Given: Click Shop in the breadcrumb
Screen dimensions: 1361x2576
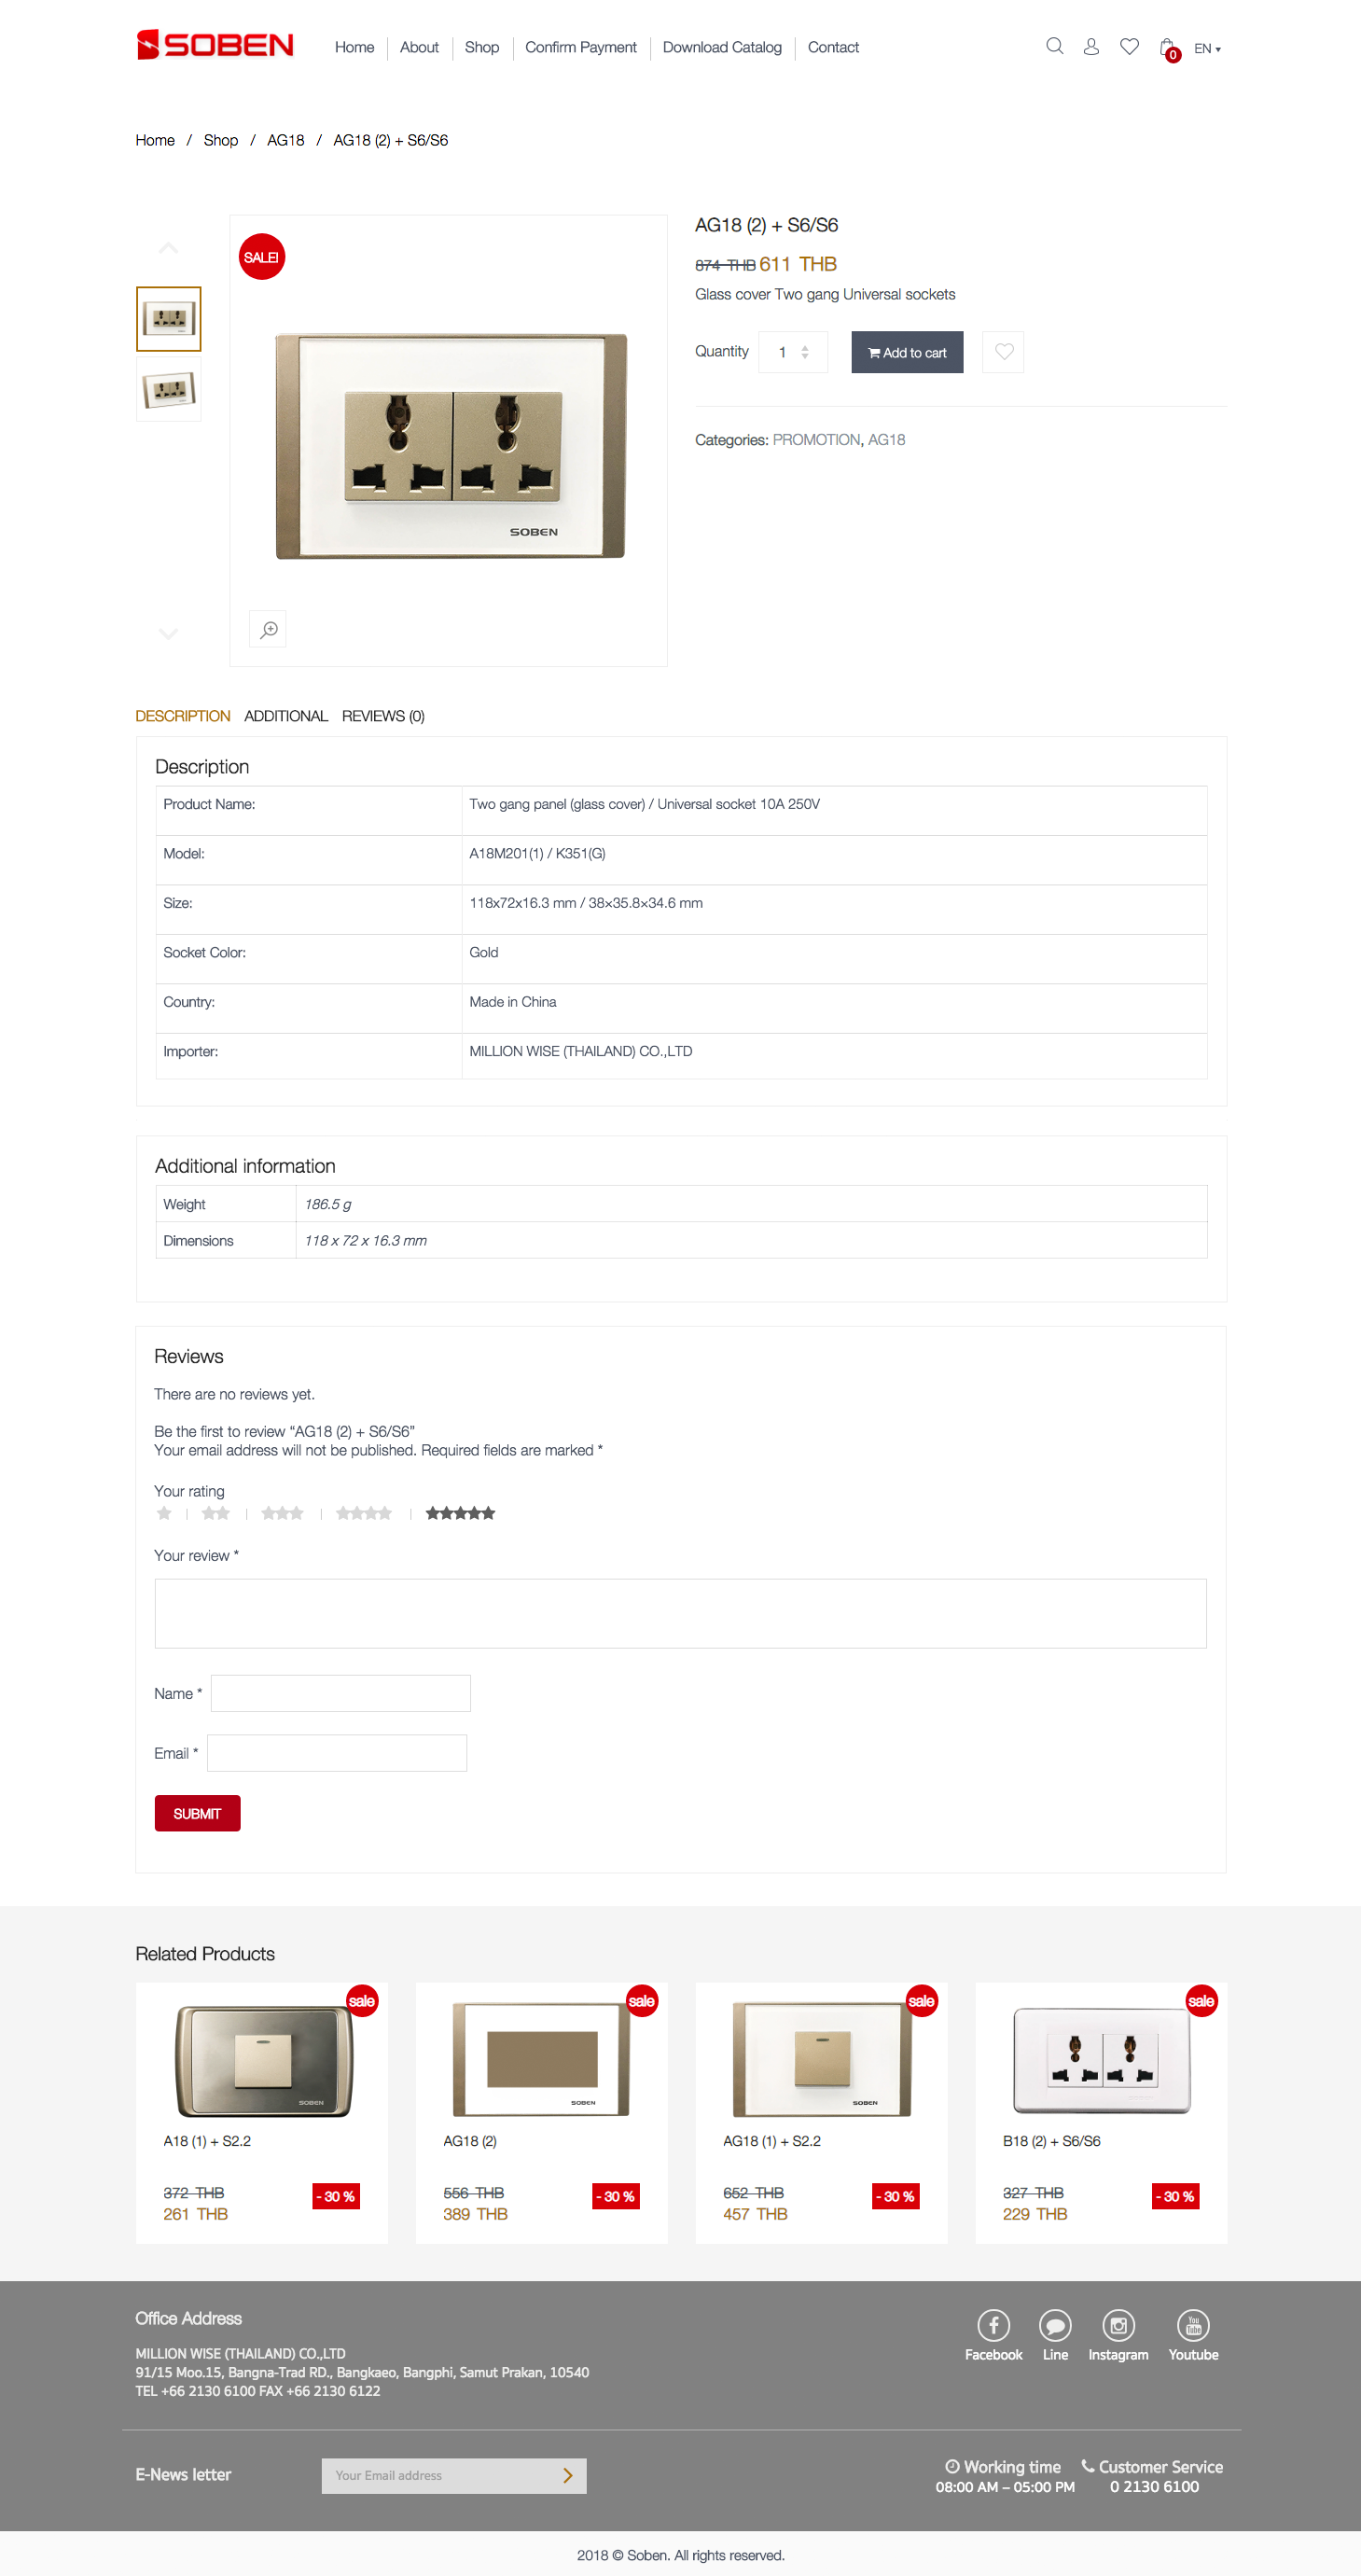Looking at the screenshot, I should tap(220, 140).
